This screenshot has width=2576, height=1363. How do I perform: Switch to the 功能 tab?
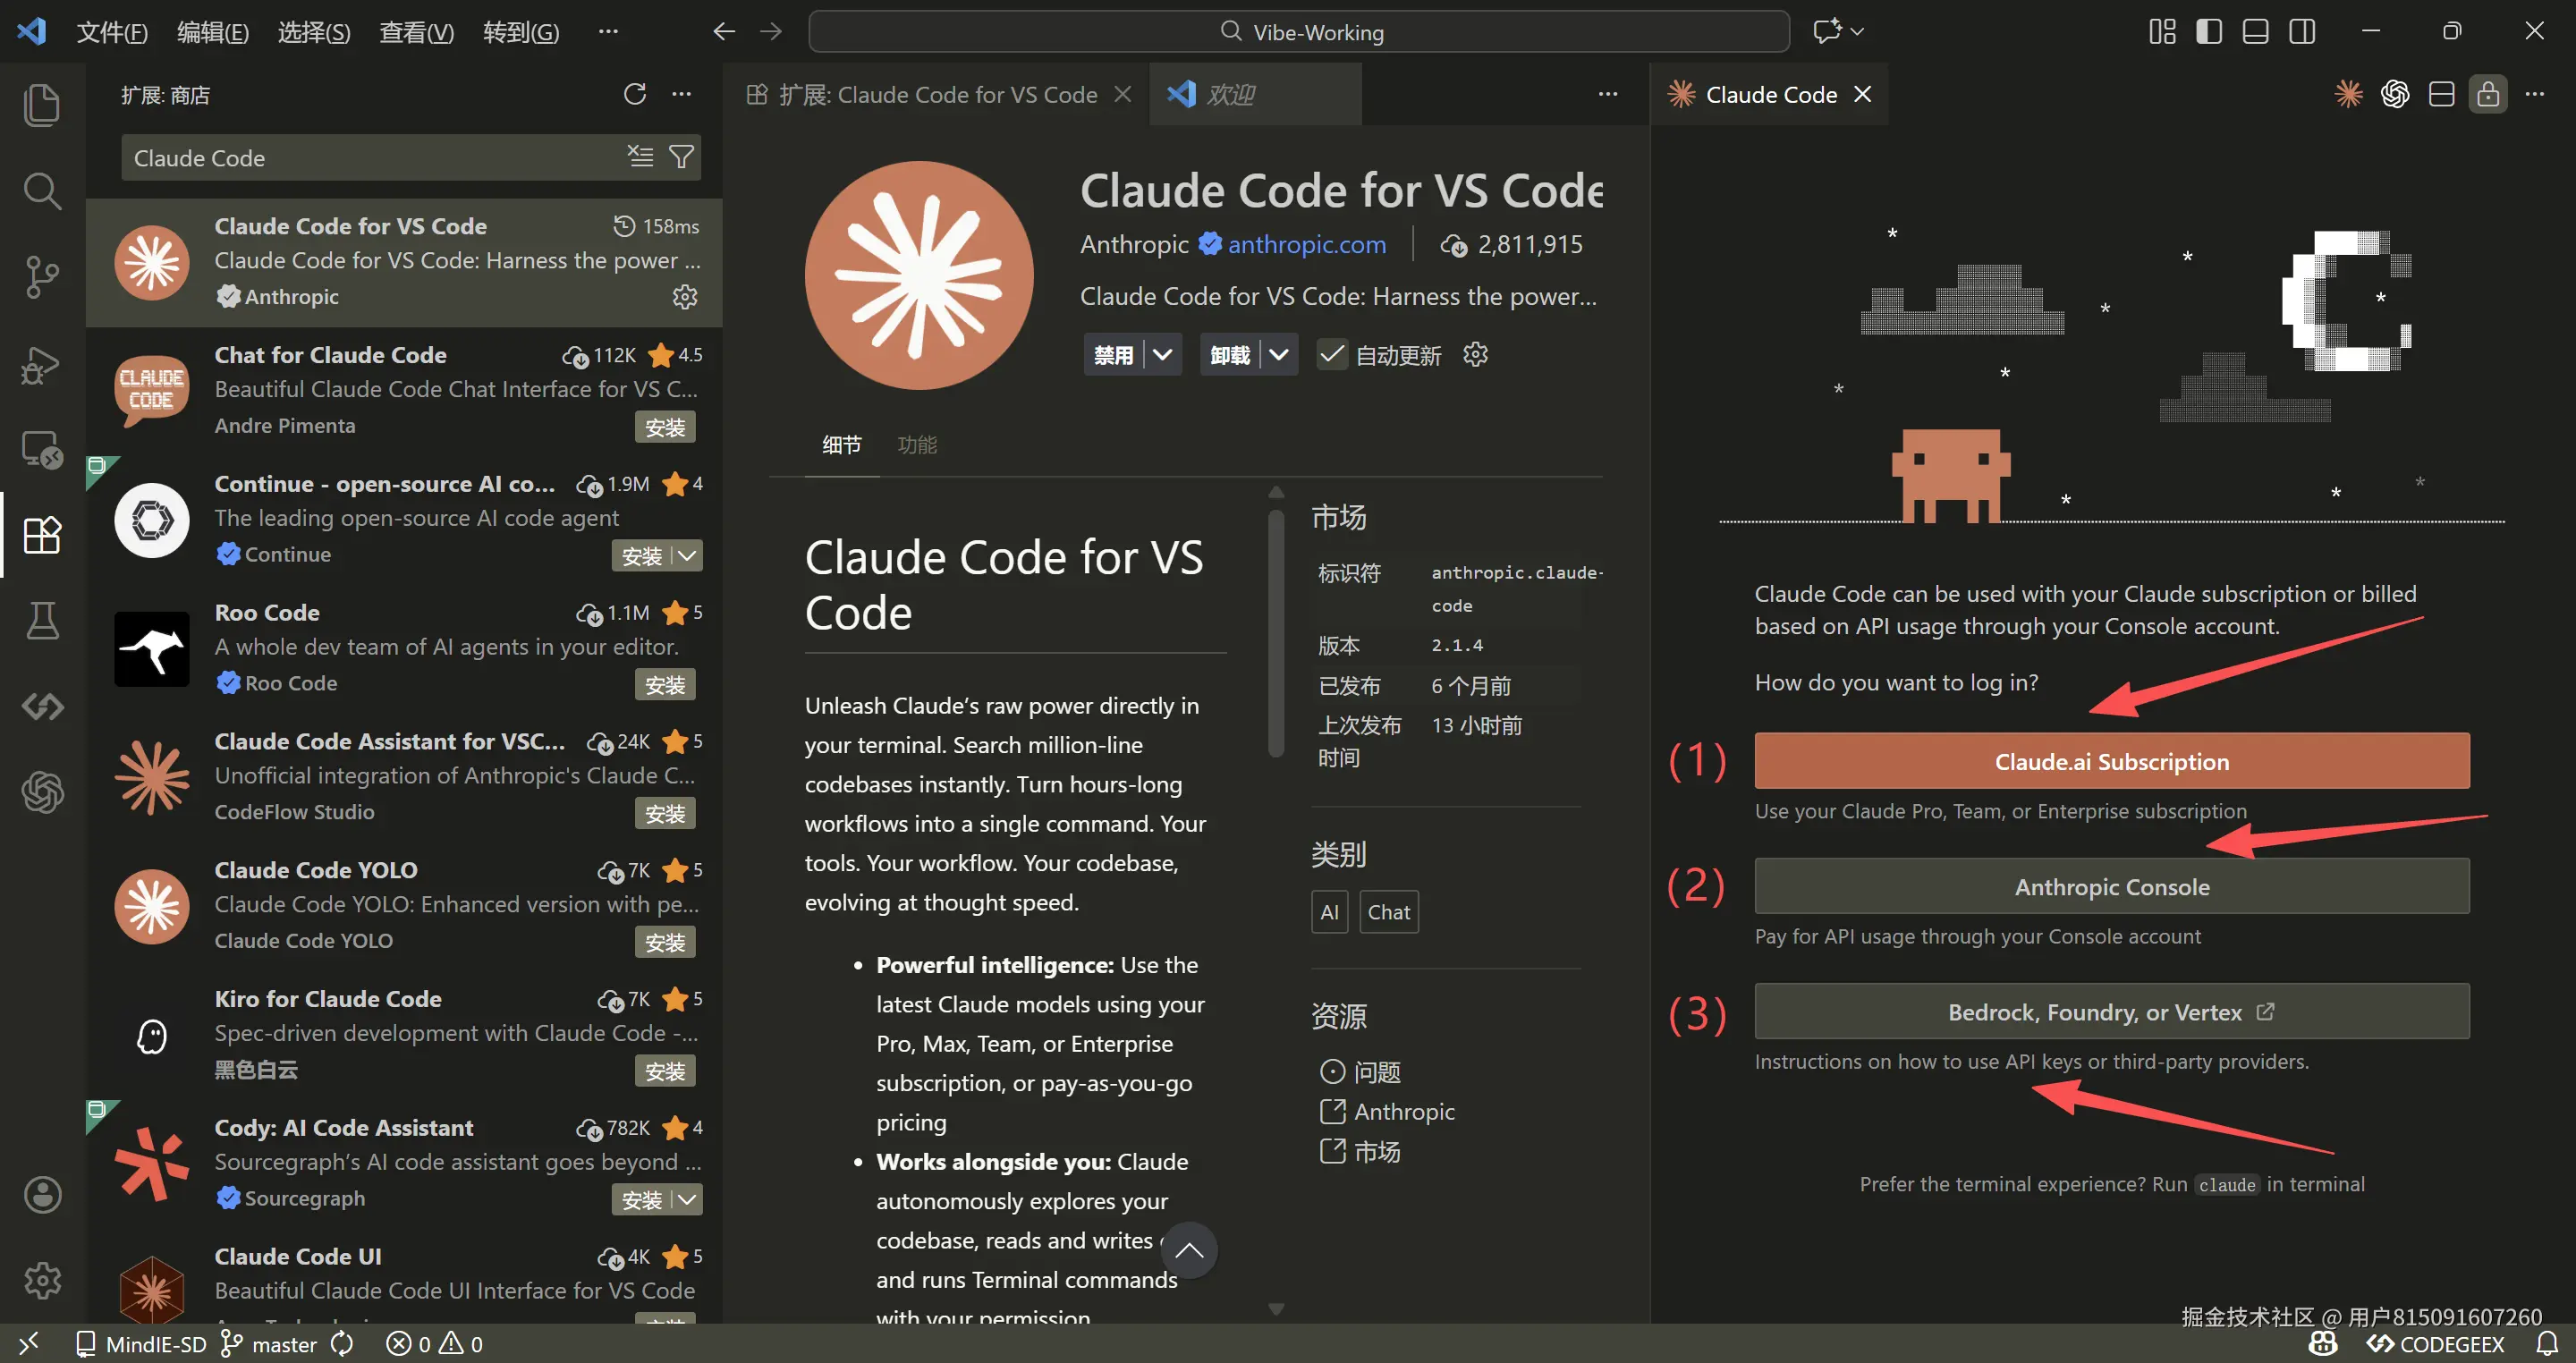917,444
